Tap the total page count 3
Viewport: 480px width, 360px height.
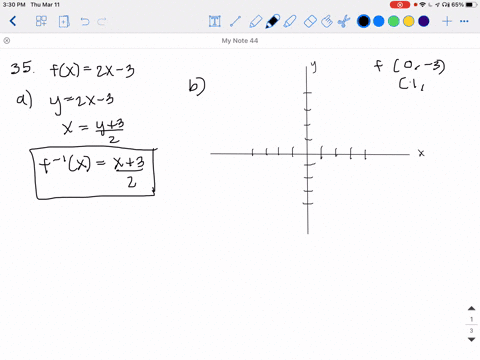click(471, 330)
